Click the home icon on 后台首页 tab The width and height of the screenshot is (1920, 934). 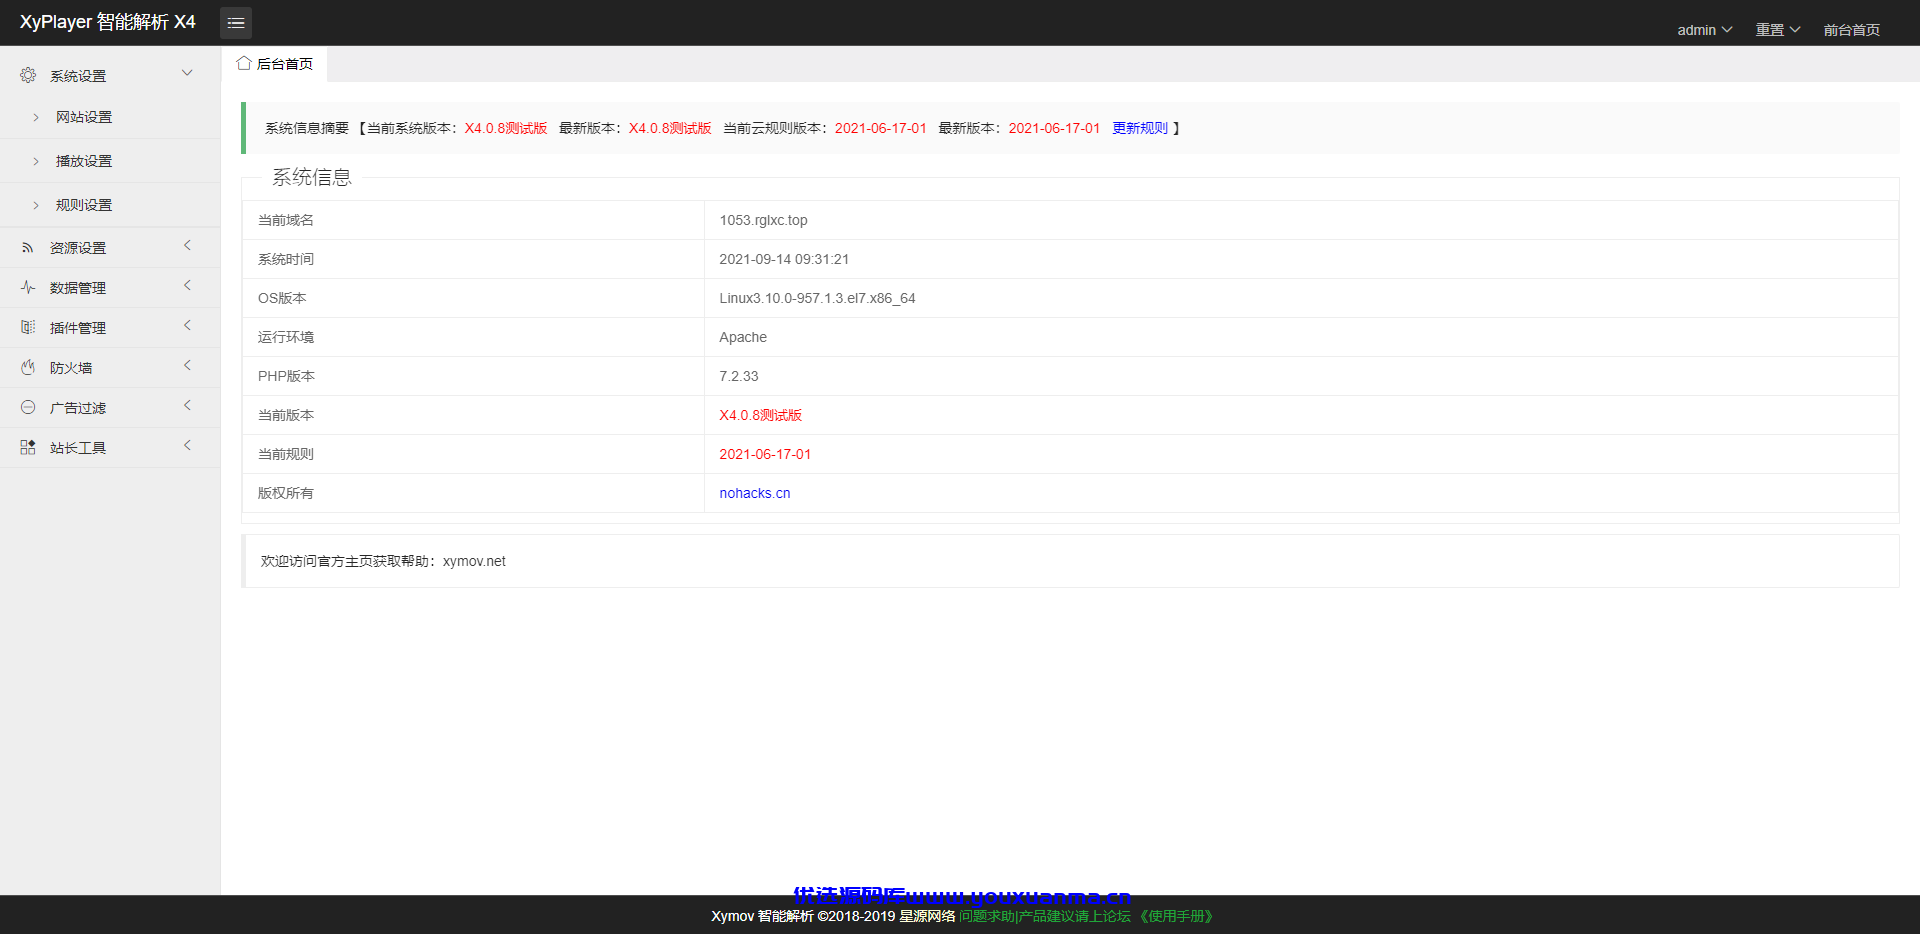click(244, 63)
